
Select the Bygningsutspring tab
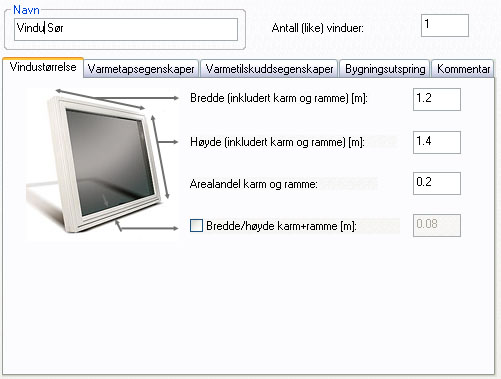(385, 69)
